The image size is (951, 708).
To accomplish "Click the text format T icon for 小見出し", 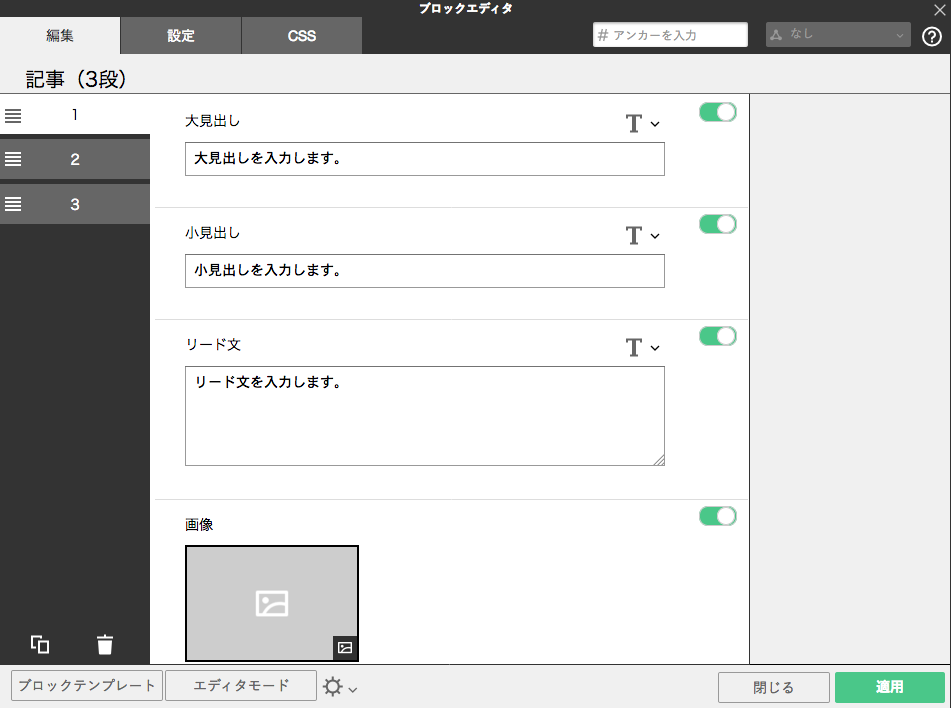I will [634, 235].
